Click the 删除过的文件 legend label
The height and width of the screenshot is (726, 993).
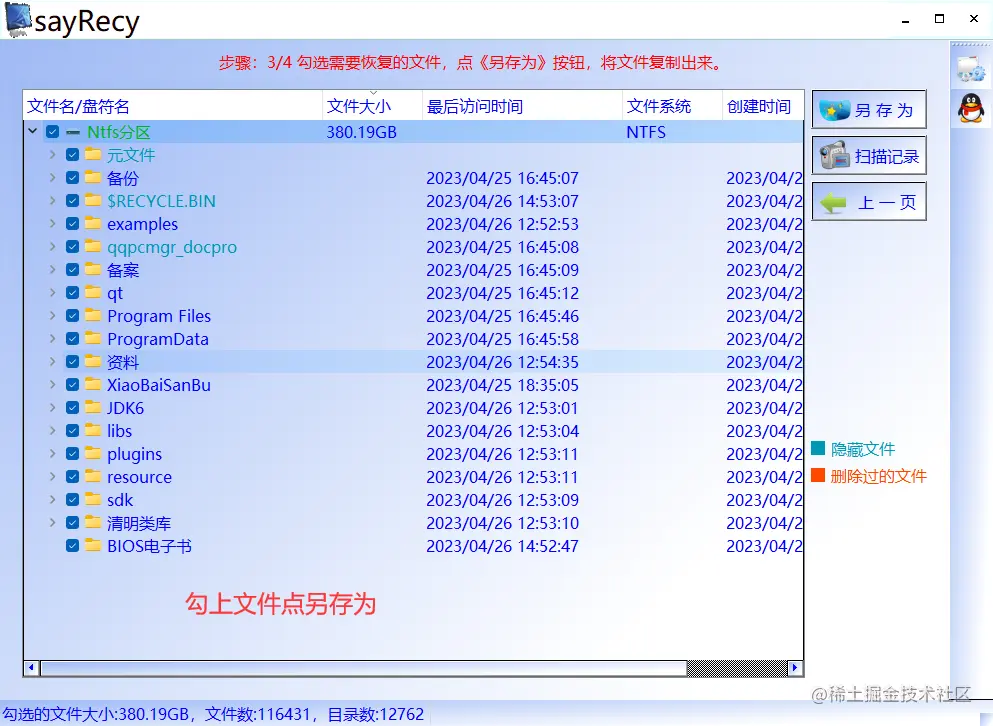pos(878,476)
